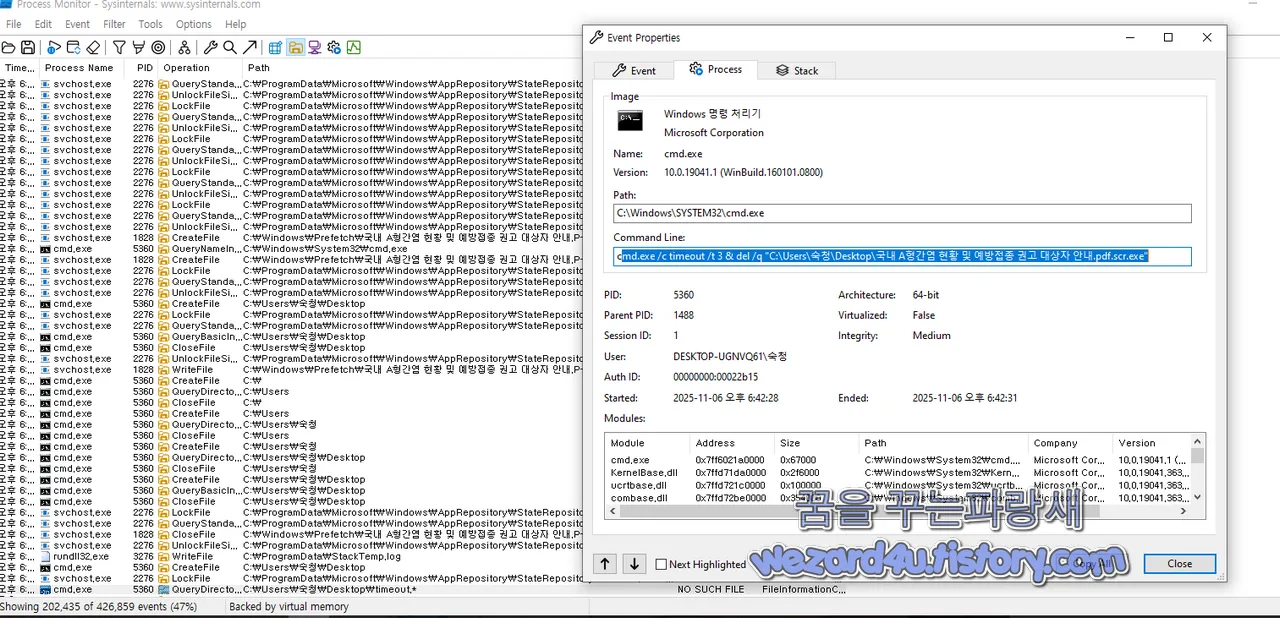The height and width of the screenshot is (618, 1280).
Task: Click the Jump To arrow icon
Action: 249,47
